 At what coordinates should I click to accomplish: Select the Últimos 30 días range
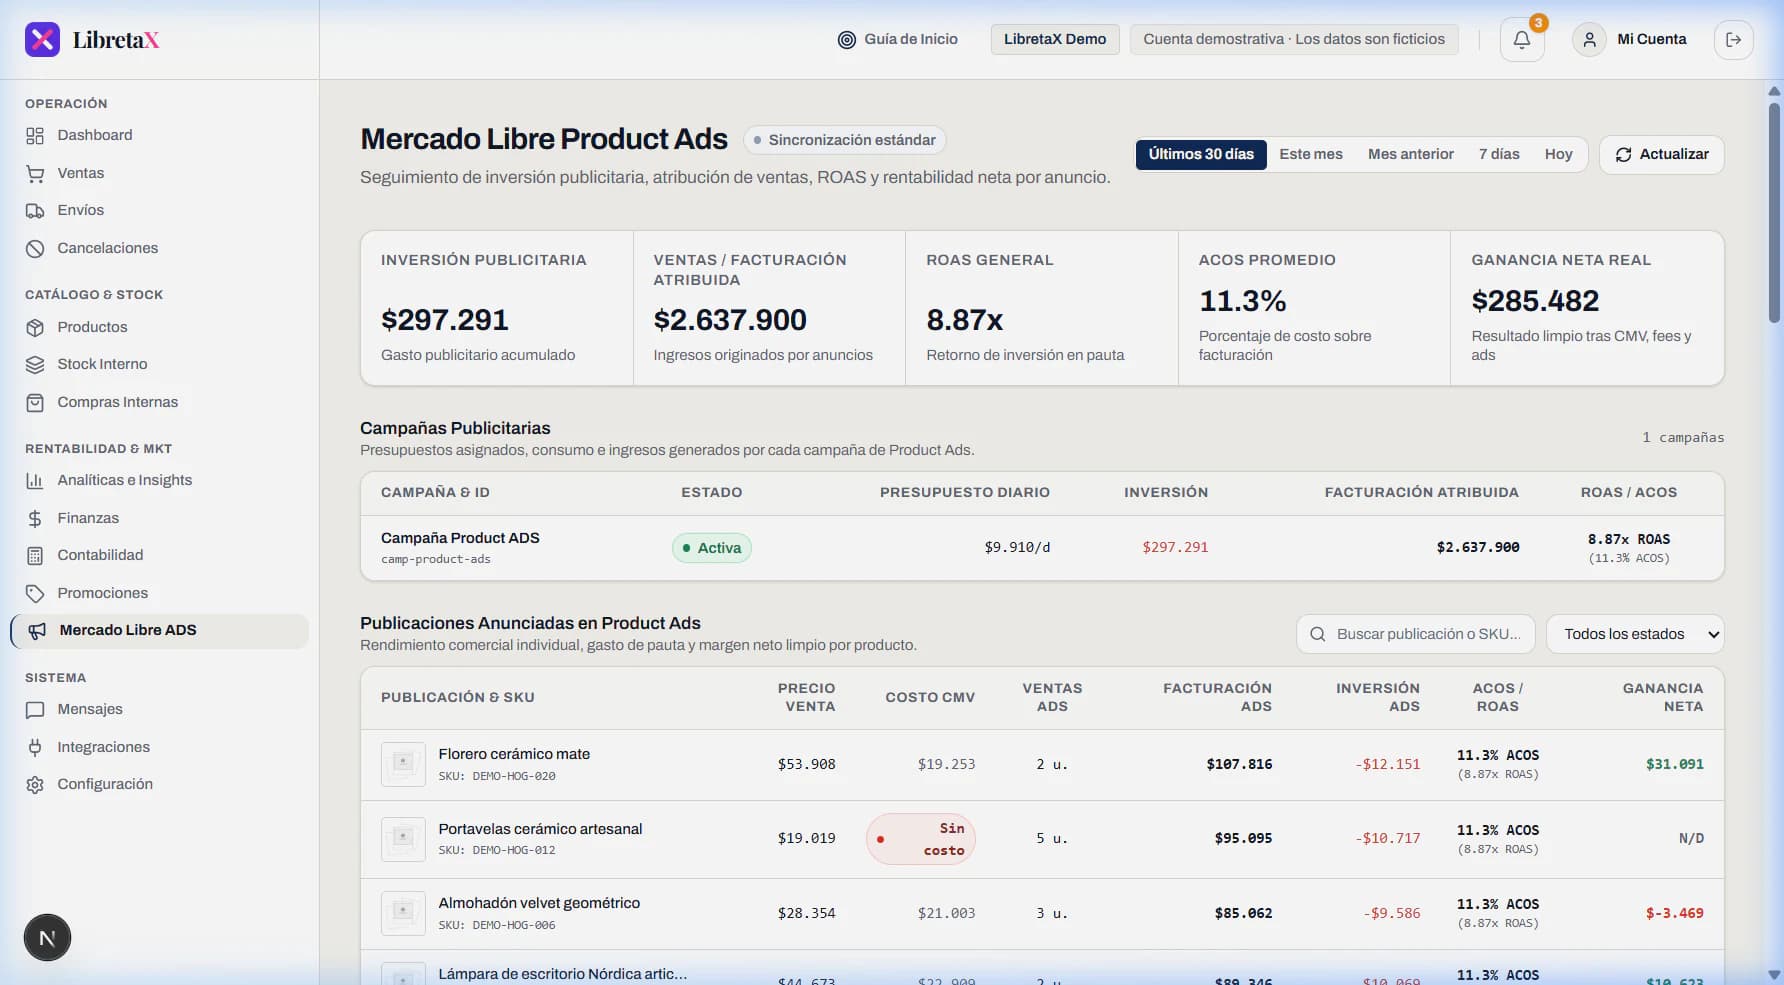pyautogui.click(x=1201, y=154)
